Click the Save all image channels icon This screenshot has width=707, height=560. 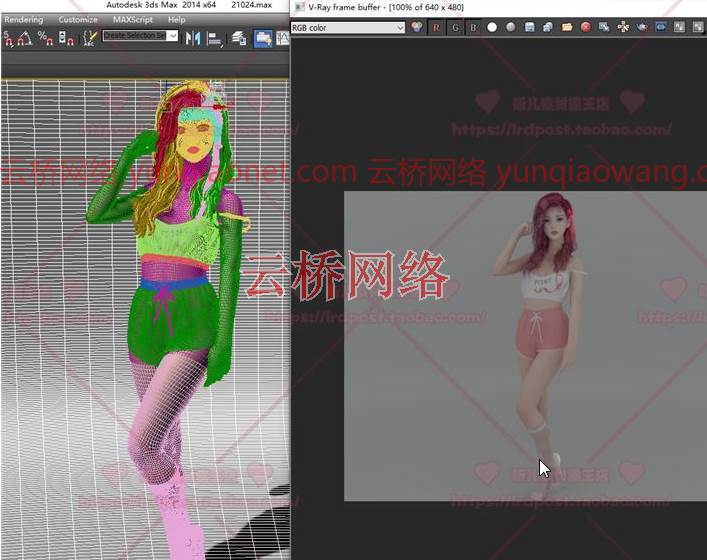[548, 28]
